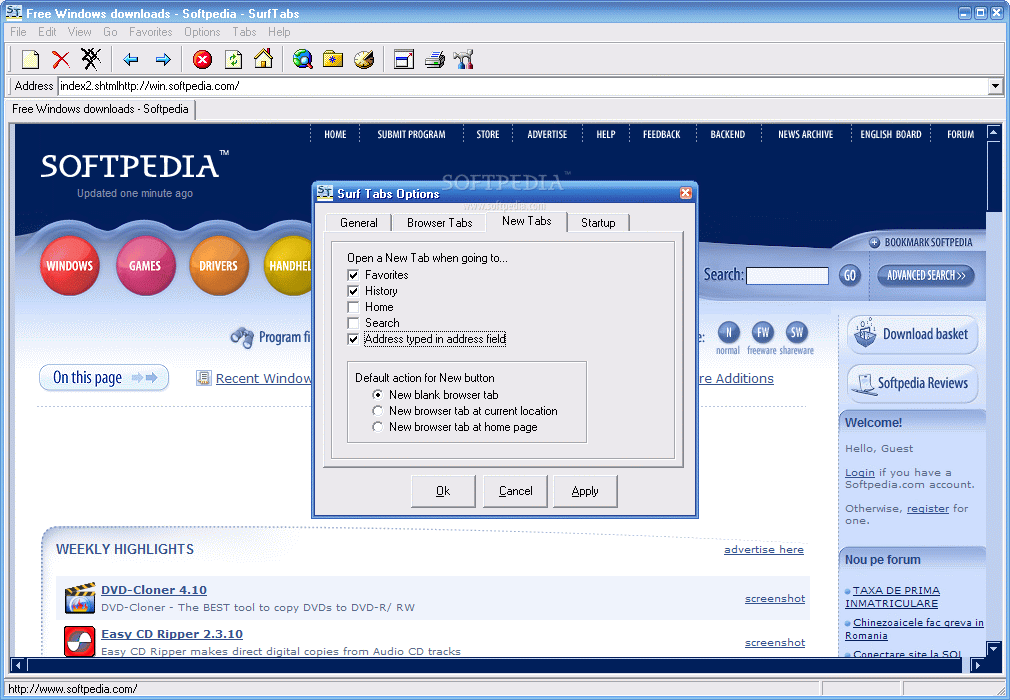The image size is (1010, 700).
Task: Click the FW freeware filter icon
Action: (763, 333)
